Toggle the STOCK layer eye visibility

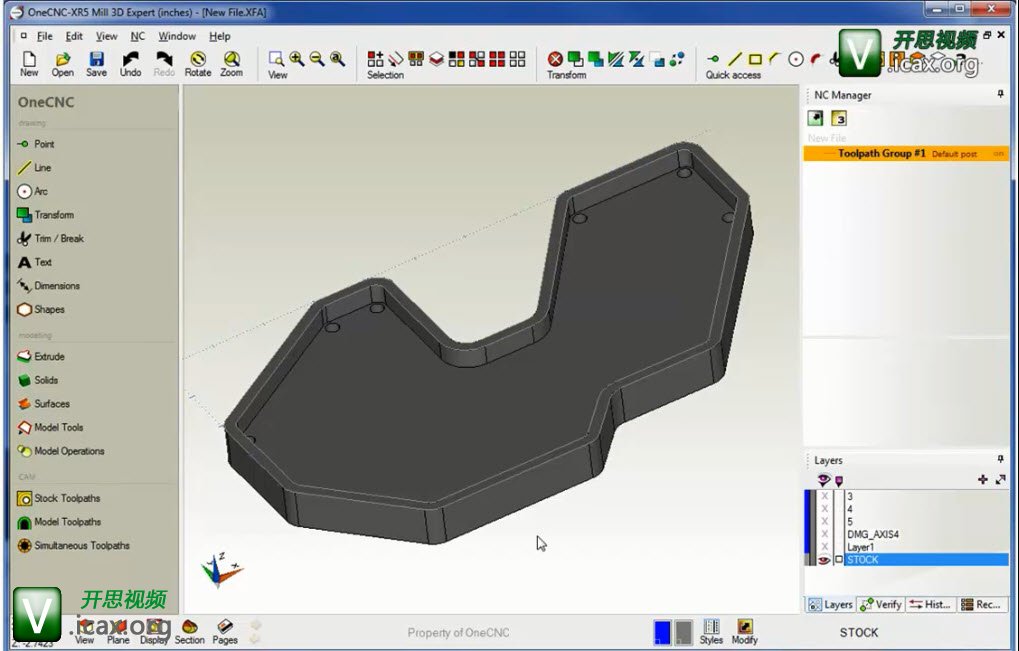[825, 560]
